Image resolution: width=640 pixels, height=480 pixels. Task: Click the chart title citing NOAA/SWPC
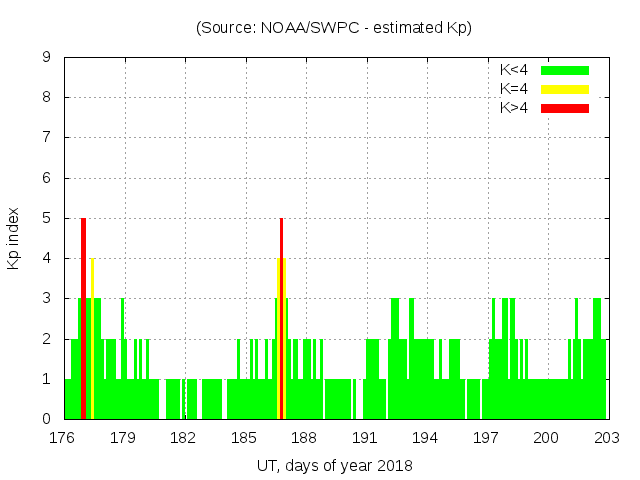334,27
